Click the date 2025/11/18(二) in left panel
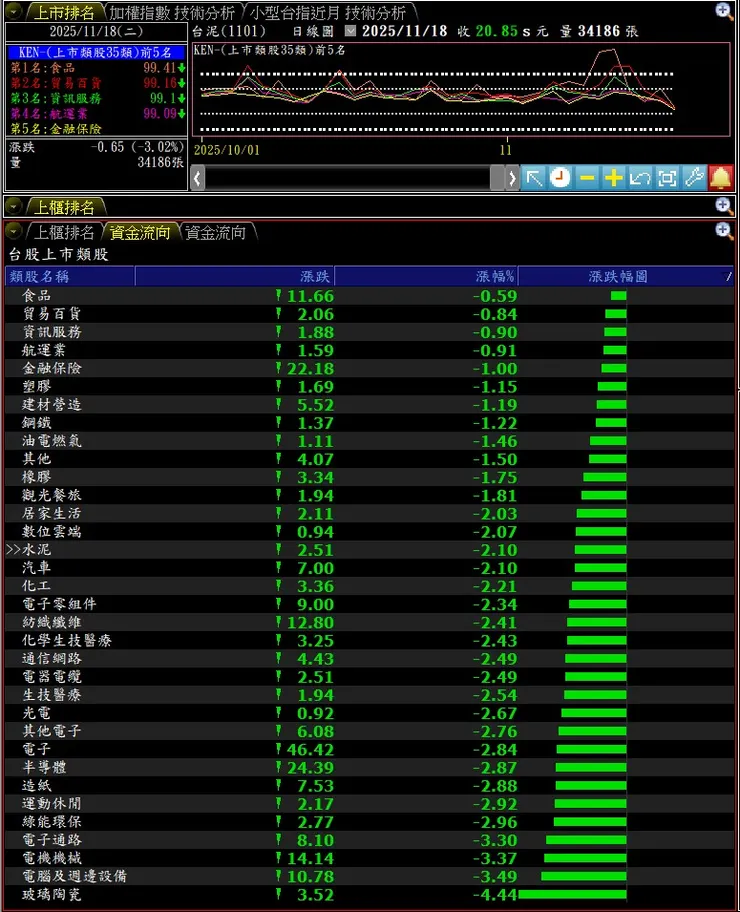 (x=96, y=31)
